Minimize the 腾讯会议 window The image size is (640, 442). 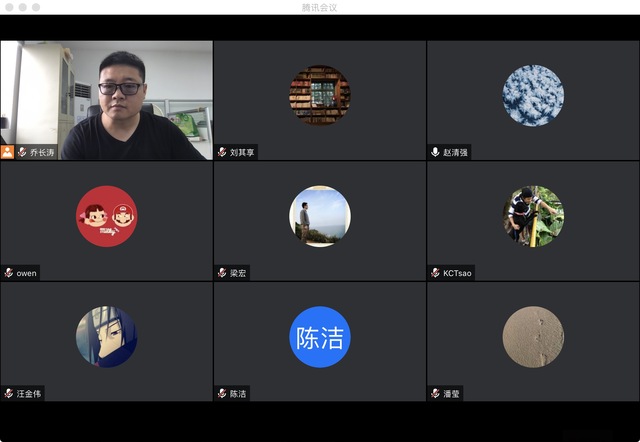[x=23, y=7]
